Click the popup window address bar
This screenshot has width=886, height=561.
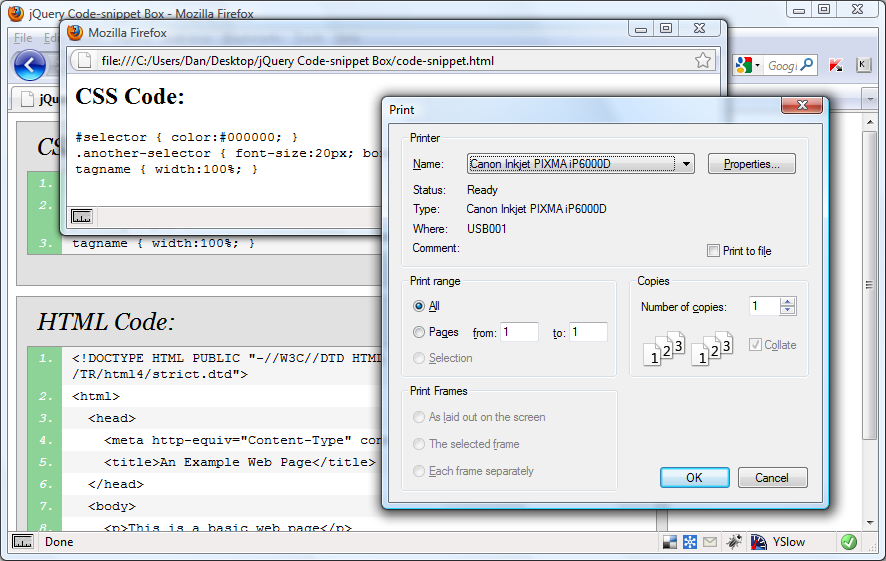(394, 60)
